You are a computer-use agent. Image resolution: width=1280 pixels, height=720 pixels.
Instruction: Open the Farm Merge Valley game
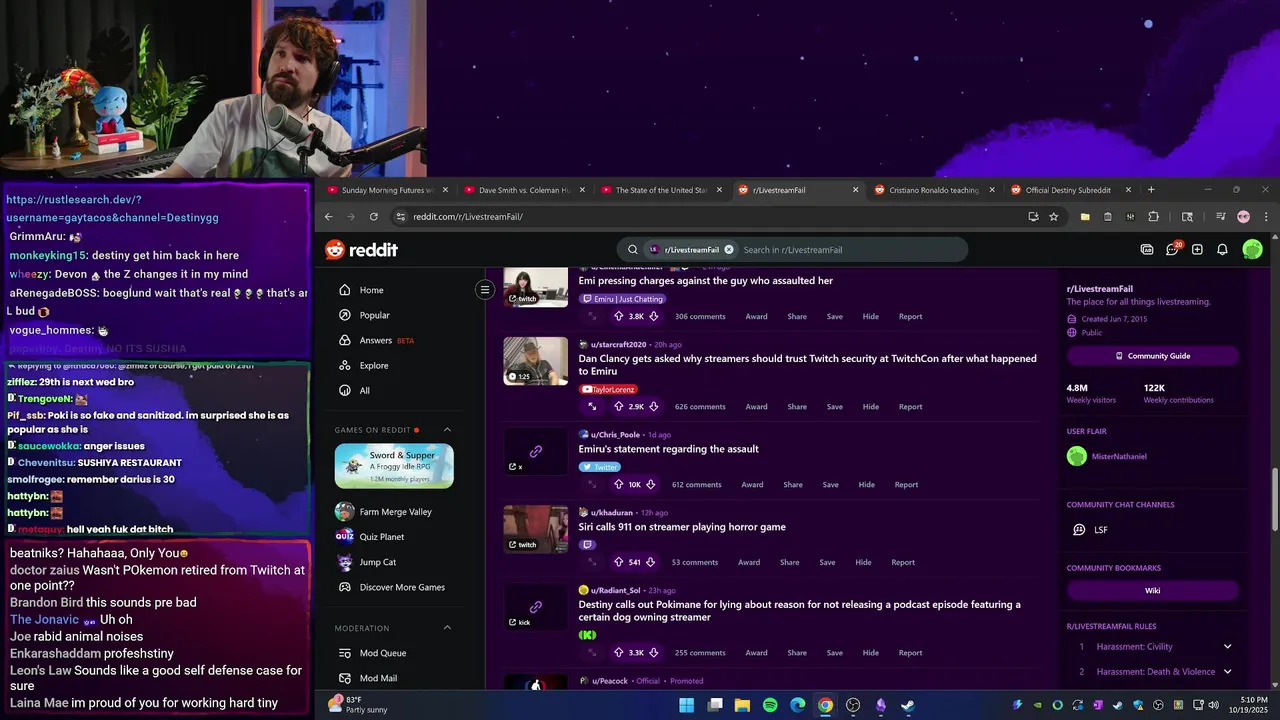394,512
